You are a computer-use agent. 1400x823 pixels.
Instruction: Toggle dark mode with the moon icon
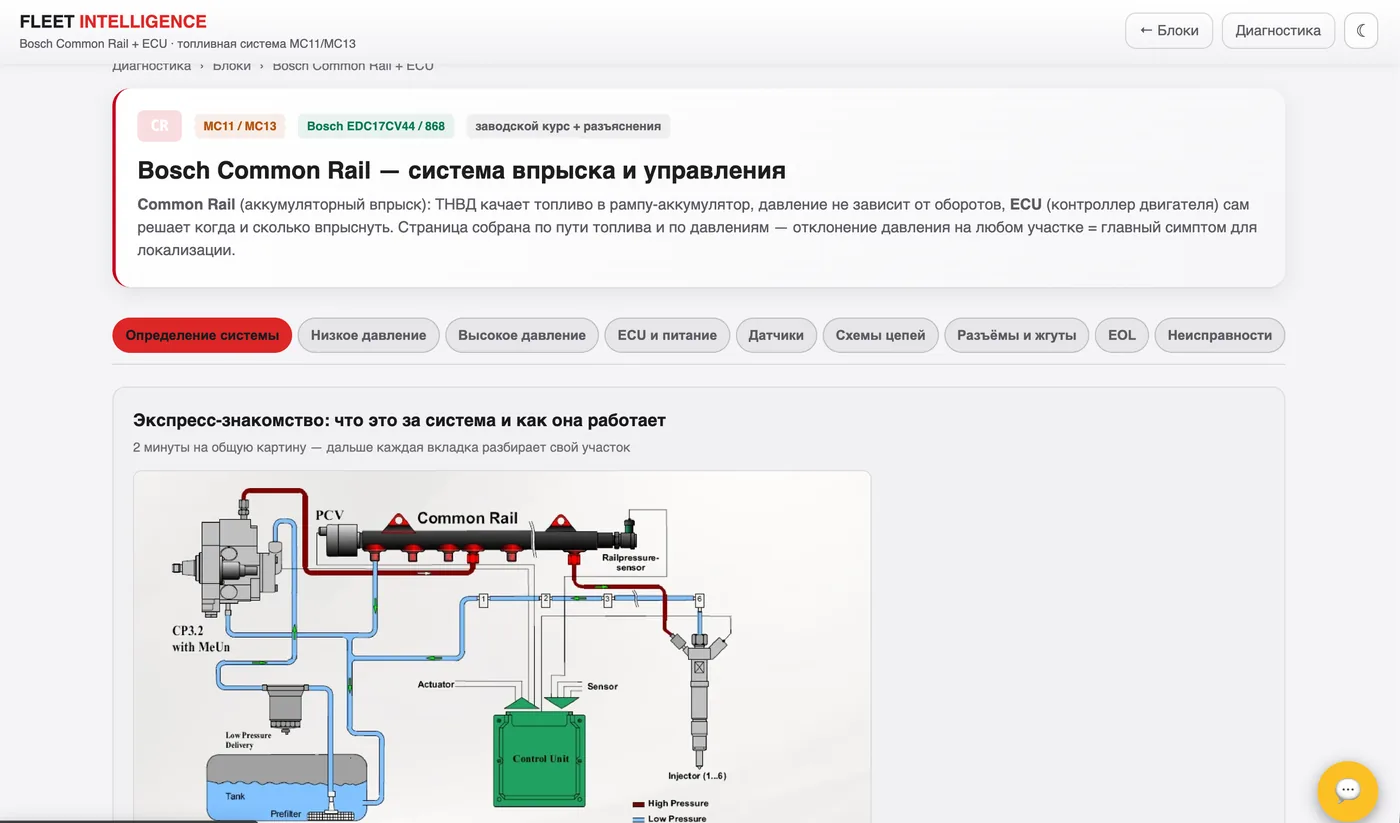1361,31
